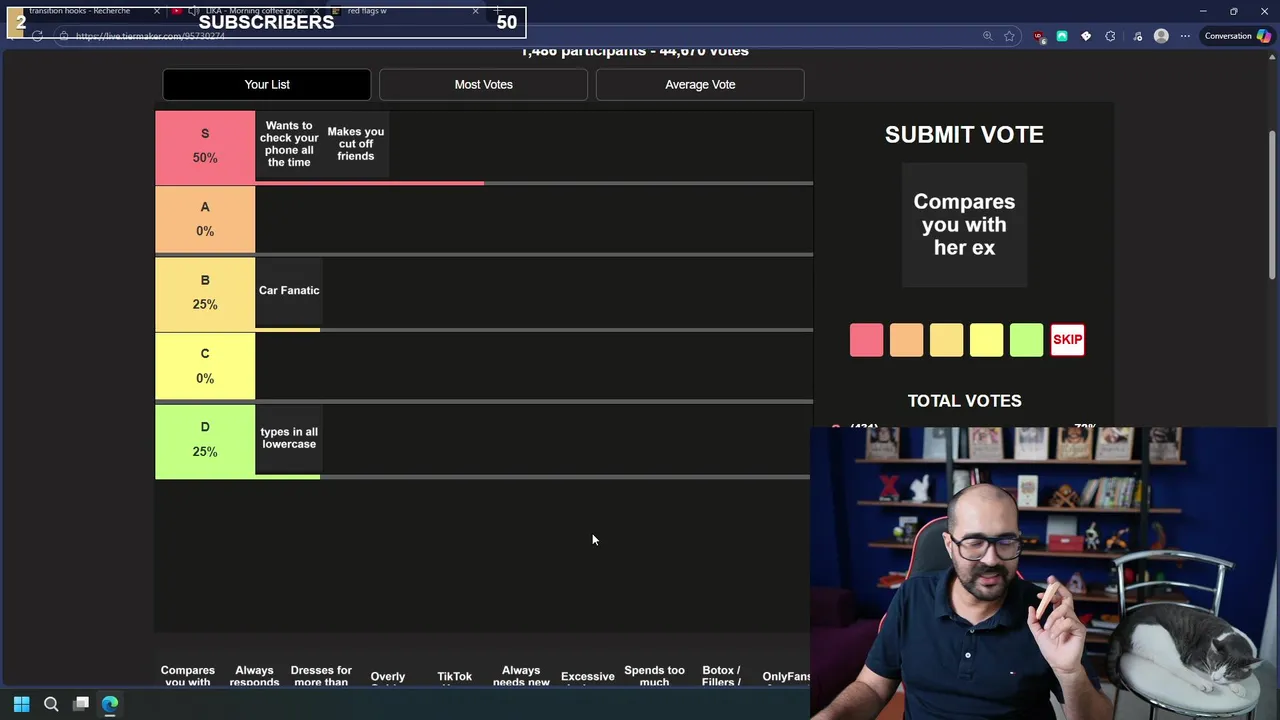Open the Task View taskbar icon

81,704
